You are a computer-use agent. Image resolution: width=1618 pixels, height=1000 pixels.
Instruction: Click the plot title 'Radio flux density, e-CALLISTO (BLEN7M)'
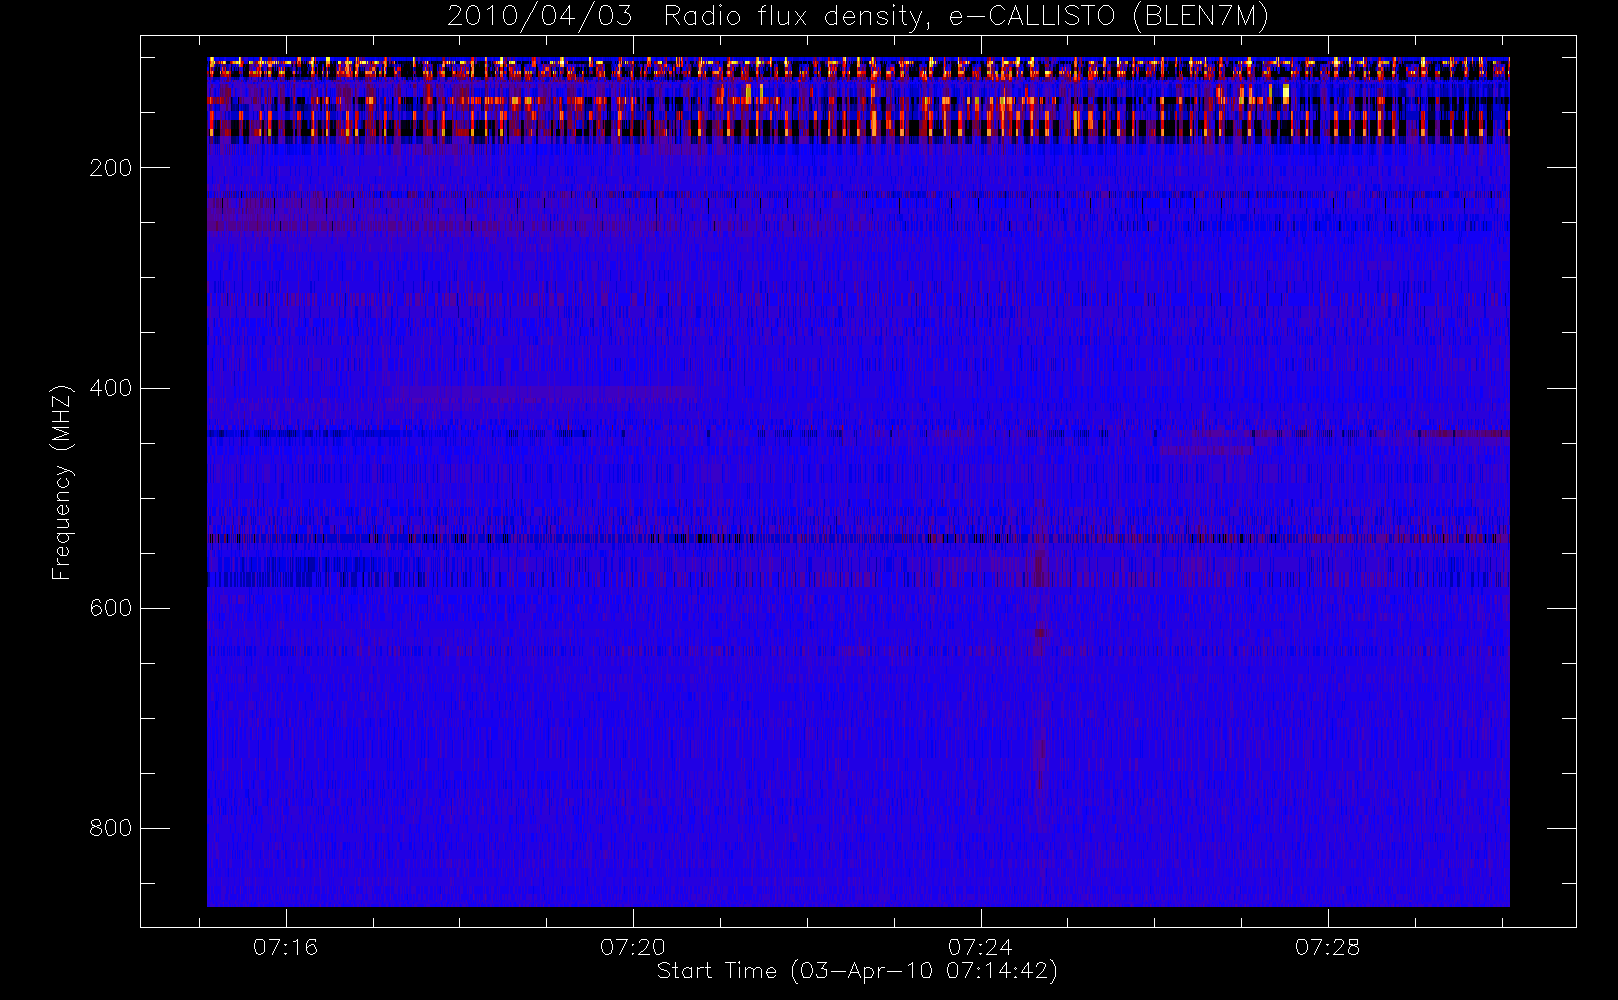coord(966,16)
